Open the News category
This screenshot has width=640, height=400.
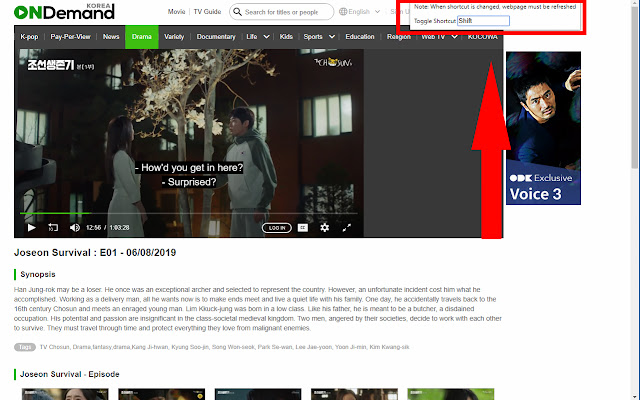tap(111, 37)
